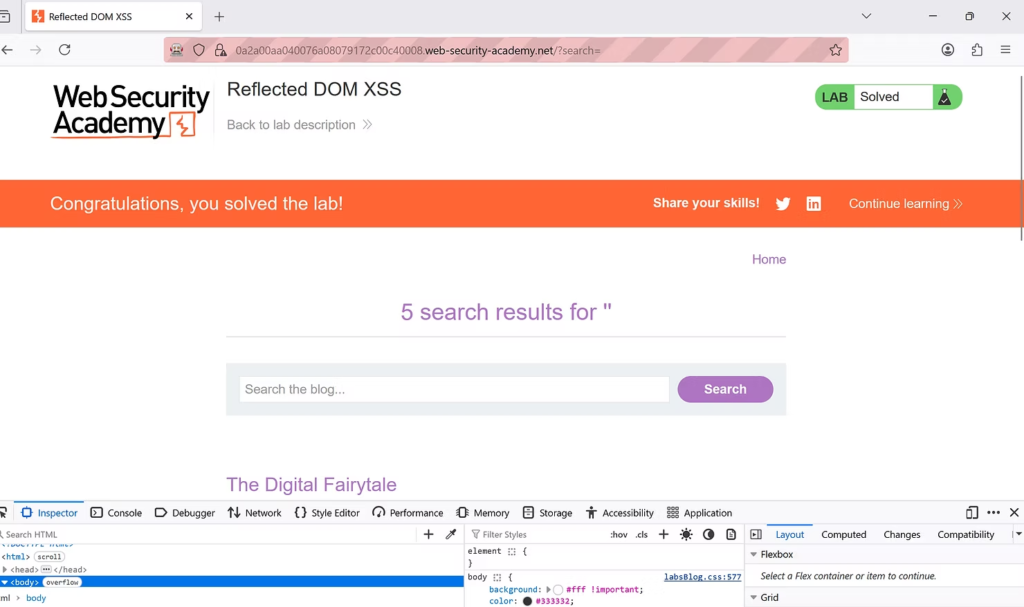Share on LinkedIn via icon

coord(813,204)
